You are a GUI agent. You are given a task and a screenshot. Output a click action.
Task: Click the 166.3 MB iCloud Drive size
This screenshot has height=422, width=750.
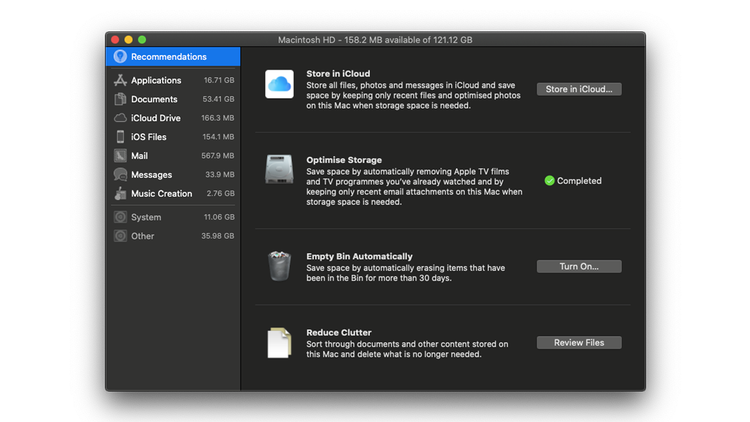218,118
